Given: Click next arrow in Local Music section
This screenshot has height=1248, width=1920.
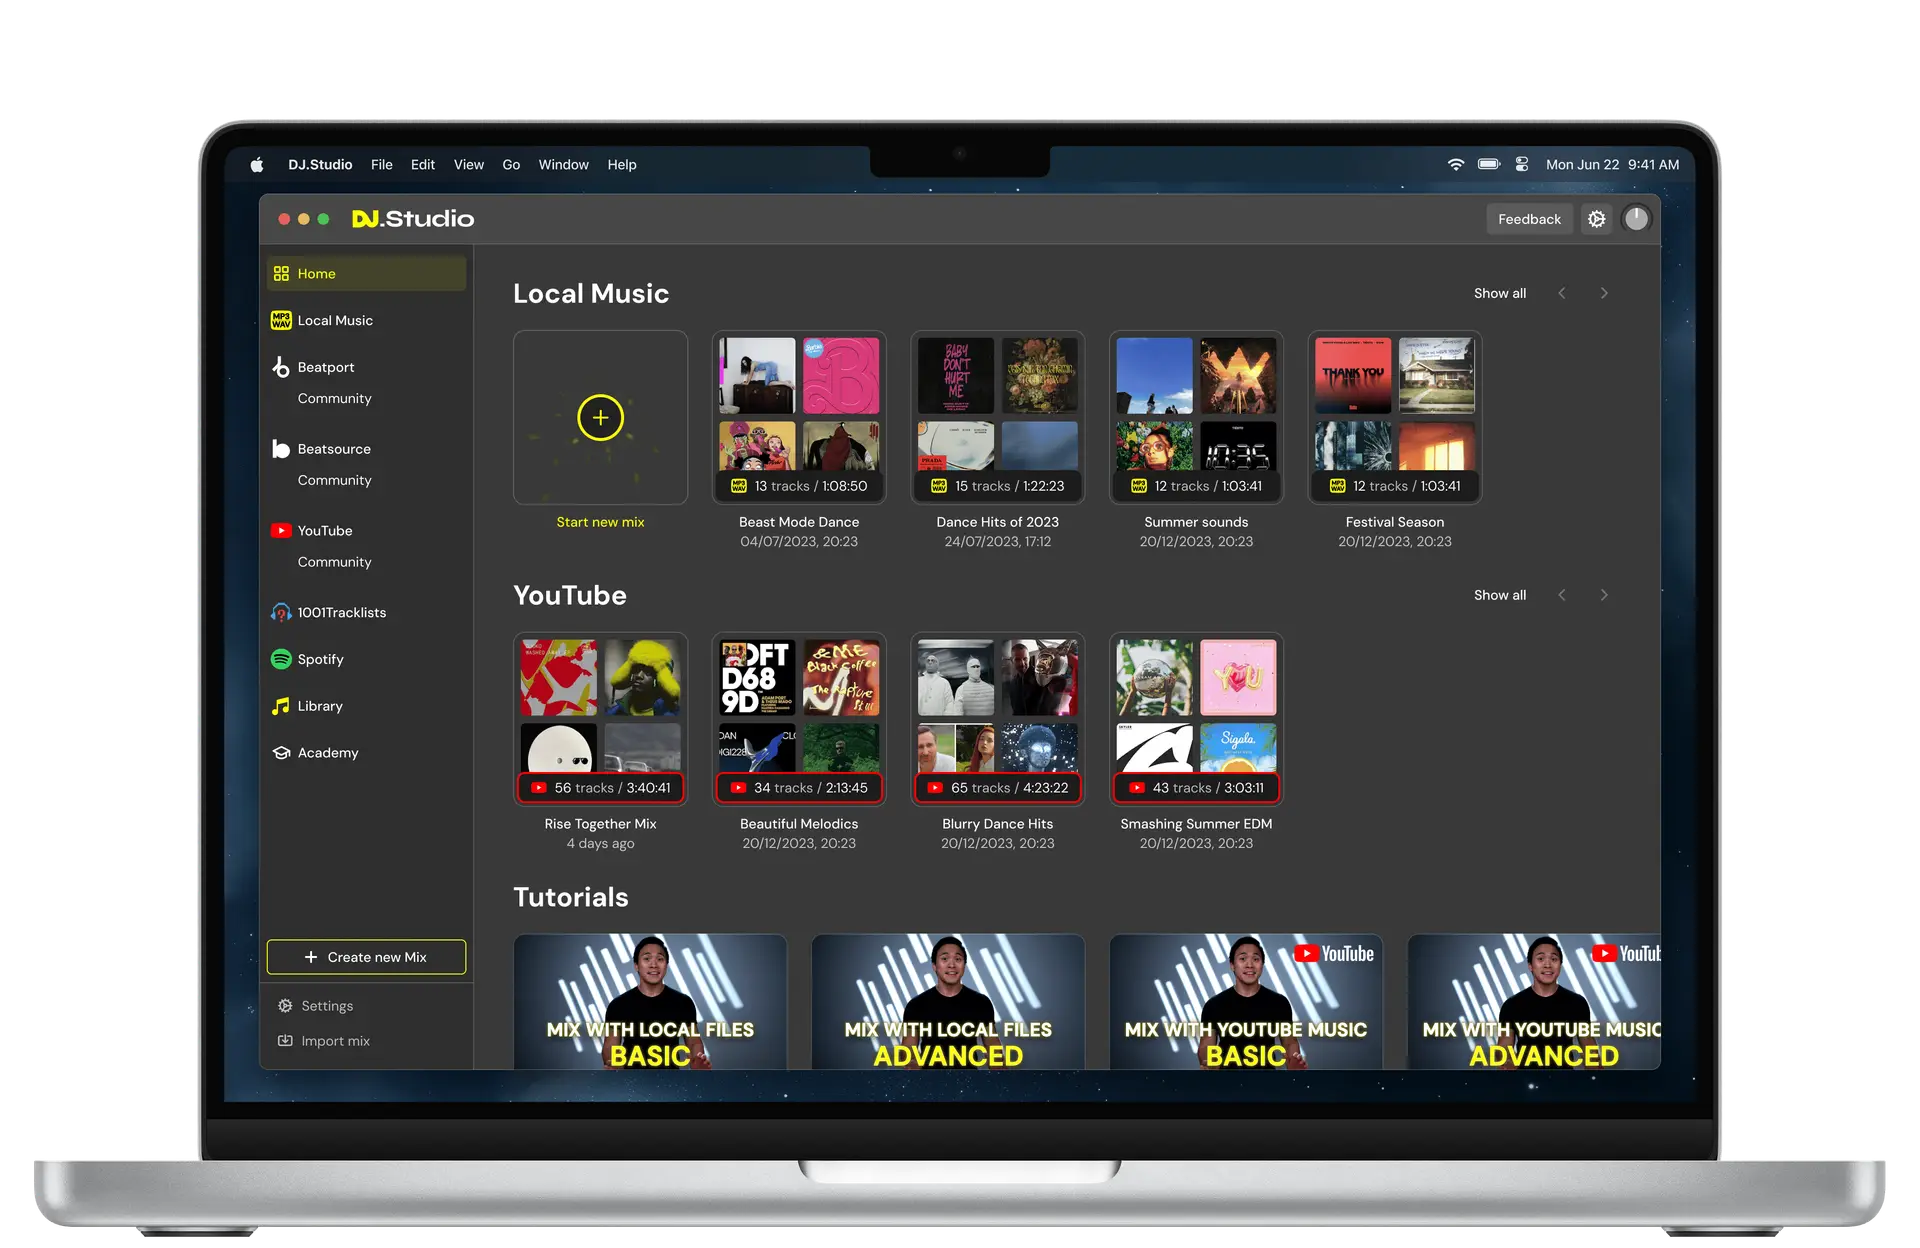Looking at the screenshot, I should [1604, 293].
